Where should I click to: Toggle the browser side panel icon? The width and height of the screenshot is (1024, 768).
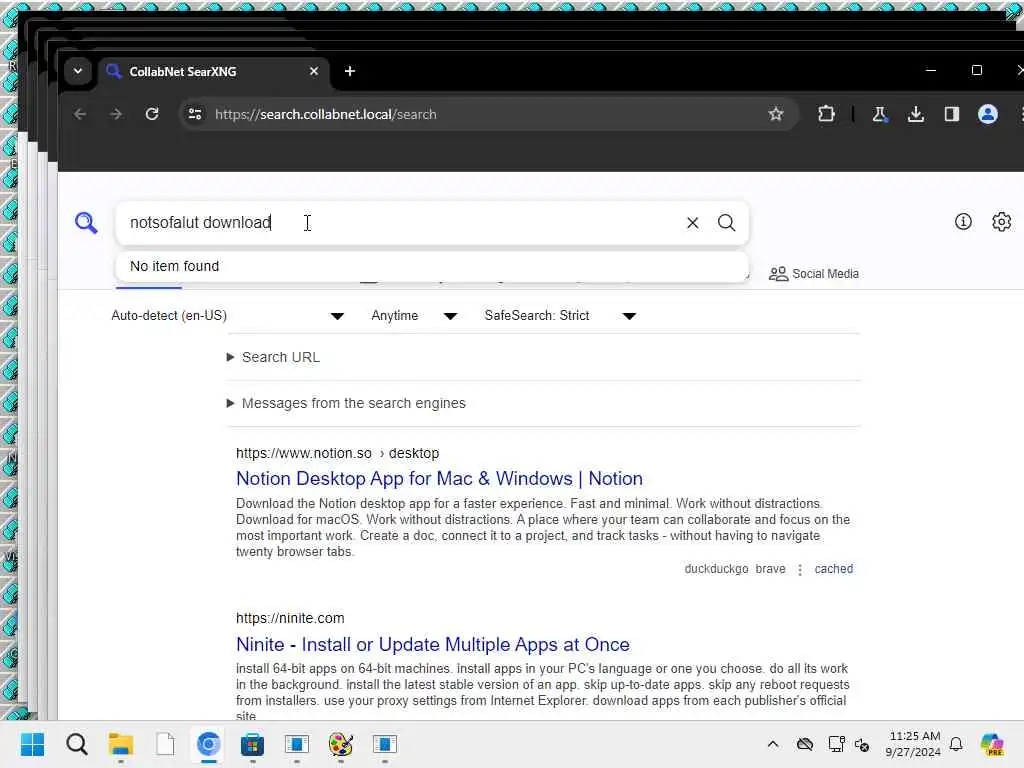coord(952,114)
